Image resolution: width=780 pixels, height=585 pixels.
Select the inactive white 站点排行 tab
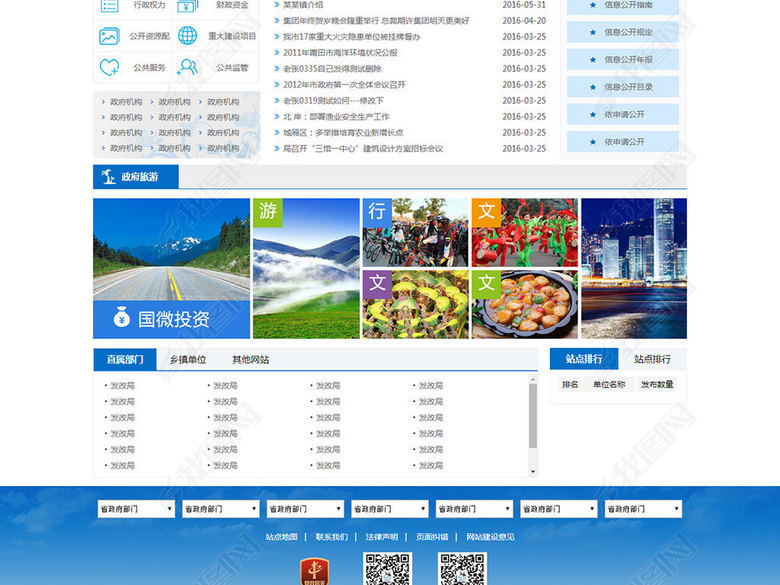[652, 359]
